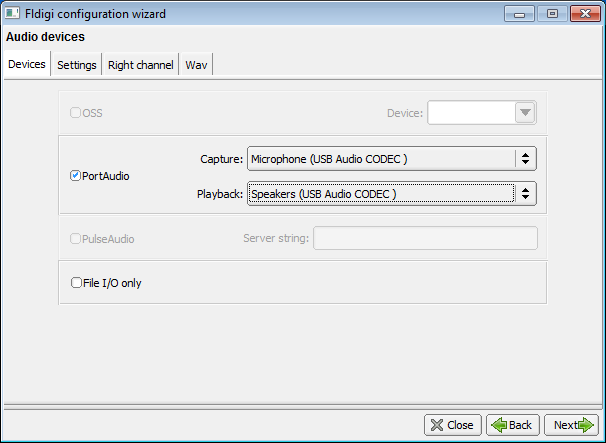Screen dimensions: 606x443
Task: Enable the OSS checkbox
Action: point(75,112)
